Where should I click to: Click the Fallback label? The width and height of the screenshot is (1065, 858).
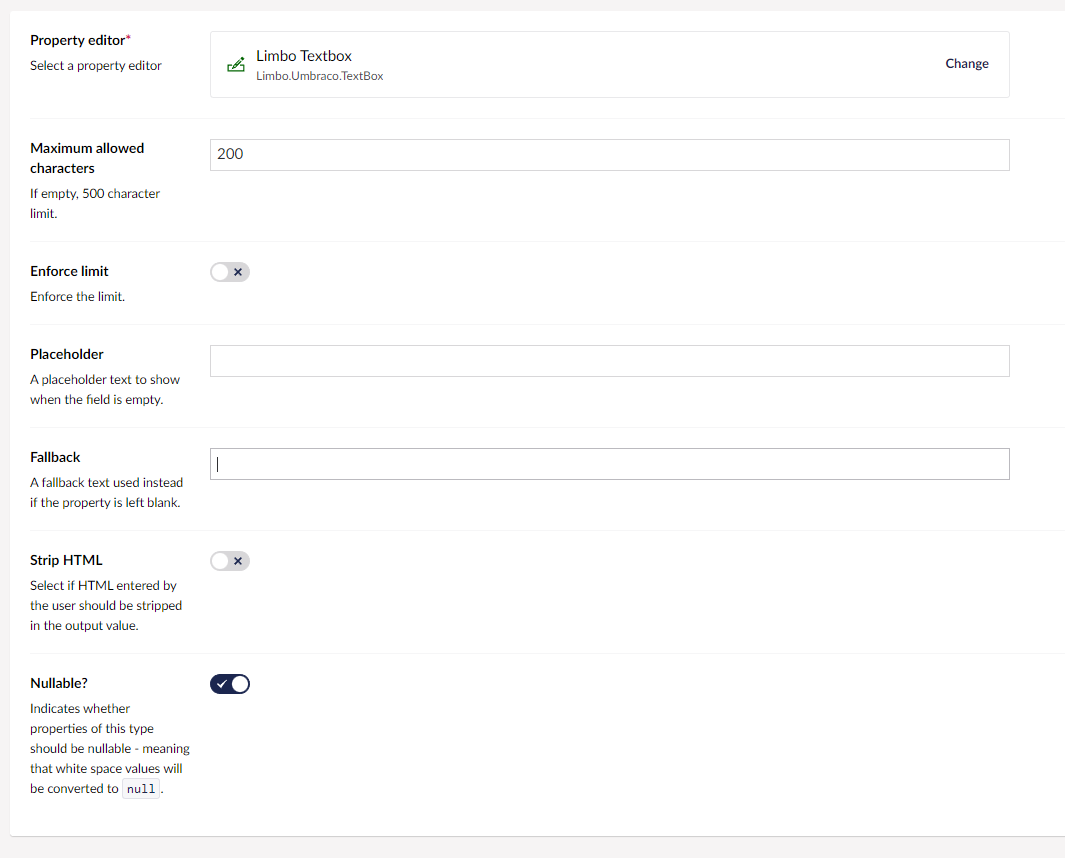[55, 457]
